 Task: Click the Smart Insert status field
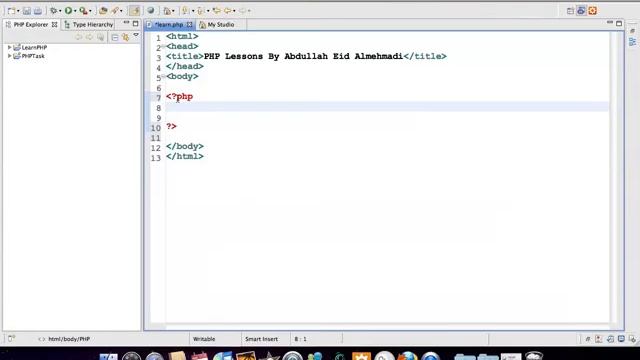pyautogui.click(x=261, y=339)
